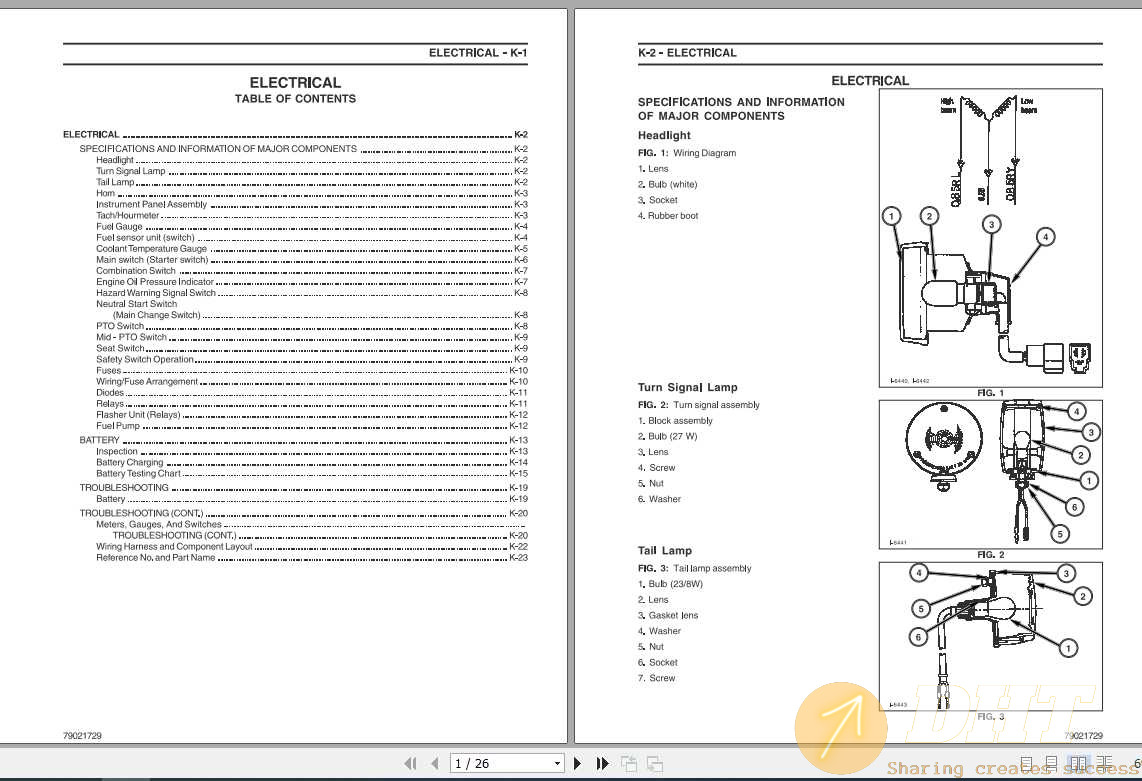
Task: Click the next view icon
Action: pyautogui.click(x=655, y=764)
